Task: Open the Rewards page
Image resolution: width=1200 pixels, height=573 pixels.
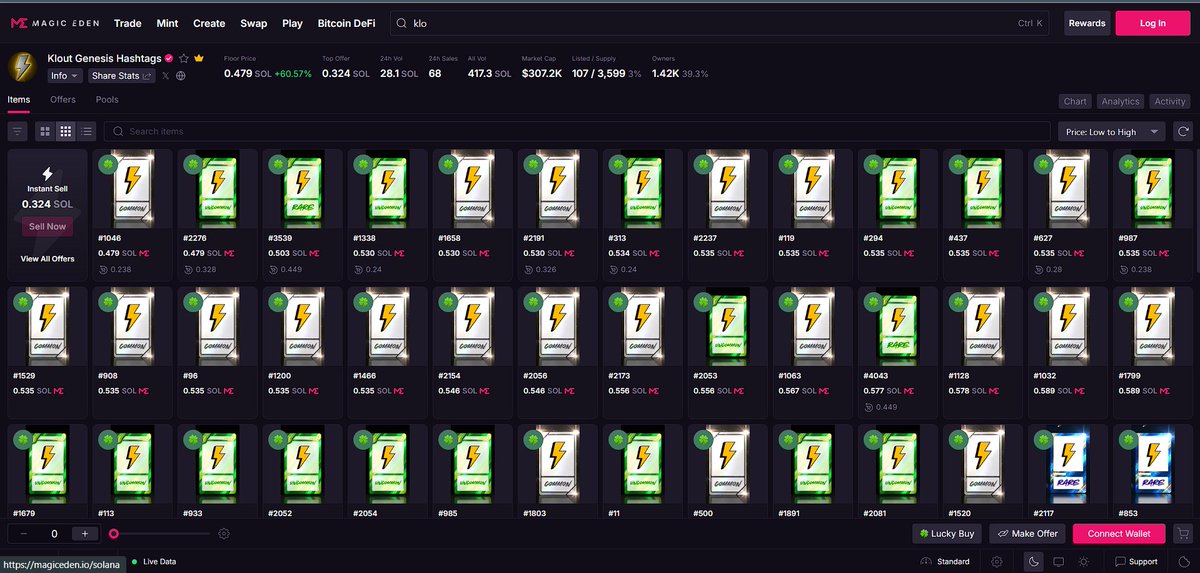Action: [1087, 23]
